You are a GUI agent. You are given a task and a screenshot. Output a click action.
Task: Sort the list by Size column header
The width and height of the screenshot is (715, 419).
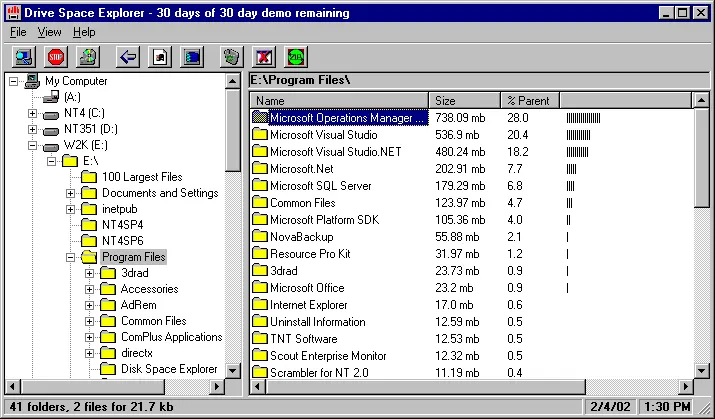coord(465,100)
